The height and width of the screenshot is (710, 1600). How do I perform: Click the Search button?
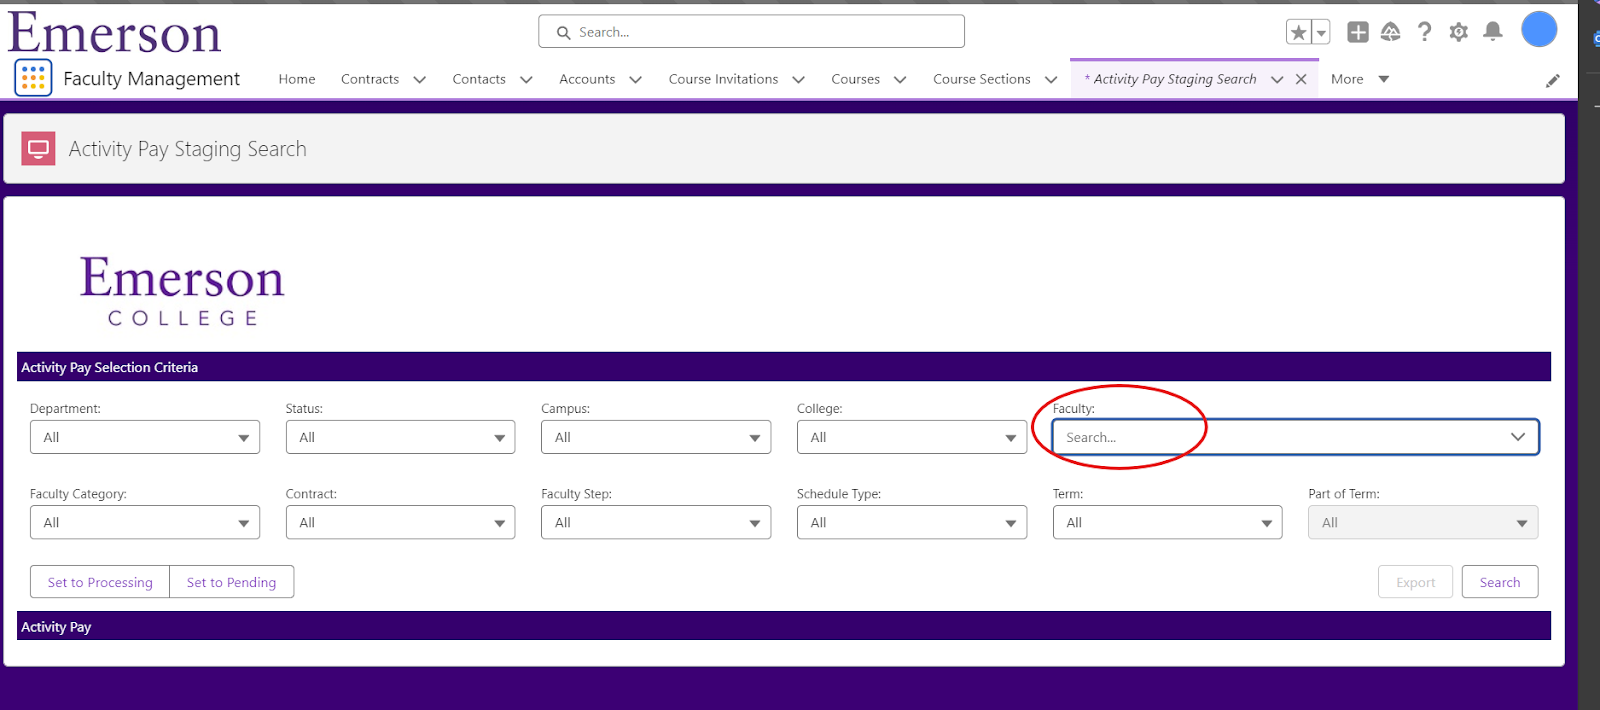pyautogui.click(x=1500, y=582)
